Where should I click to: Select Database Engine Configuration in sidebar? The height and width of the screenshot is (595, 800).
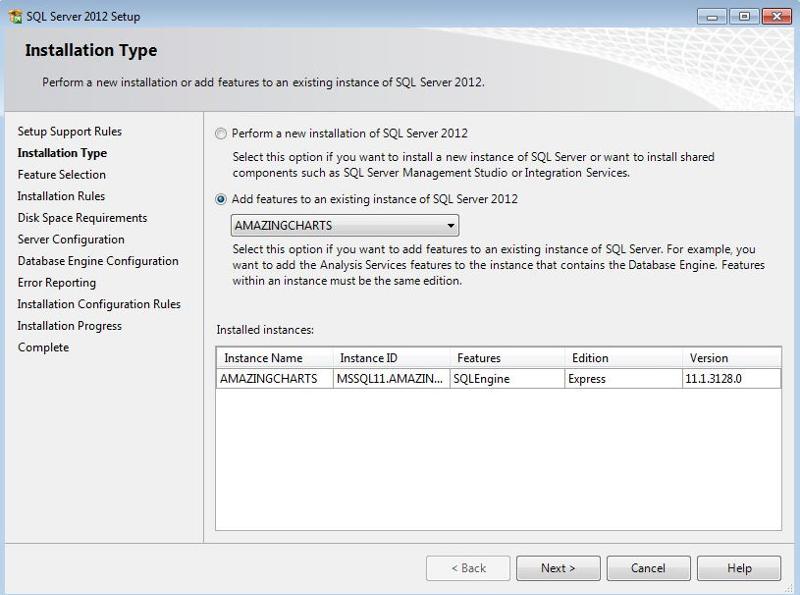click(98, 261)
